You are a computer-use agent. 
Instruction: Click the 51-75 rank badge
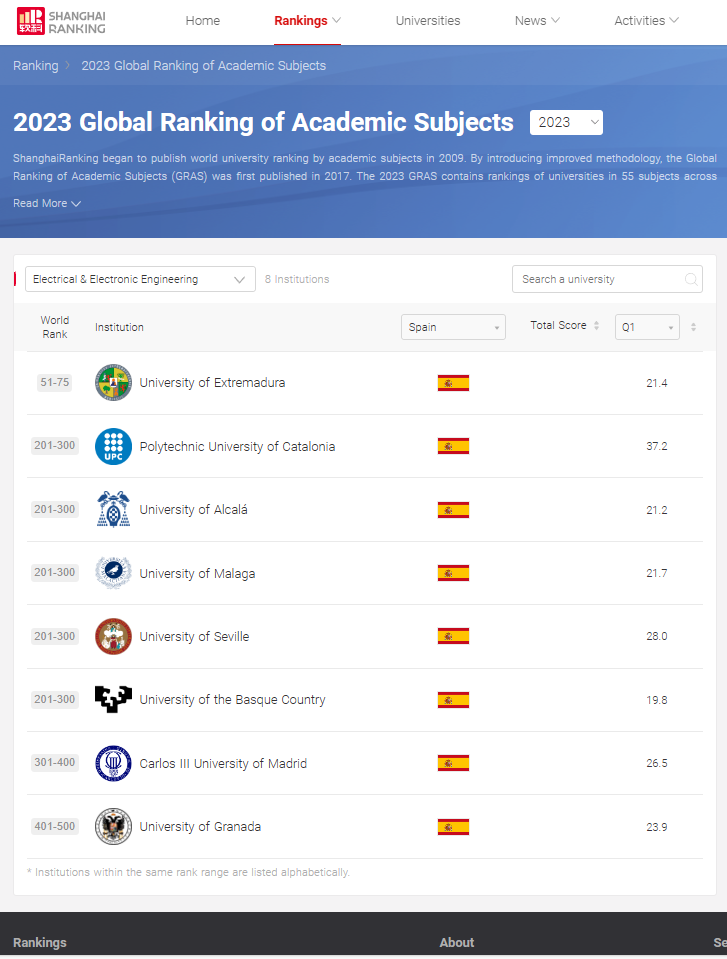54,383
